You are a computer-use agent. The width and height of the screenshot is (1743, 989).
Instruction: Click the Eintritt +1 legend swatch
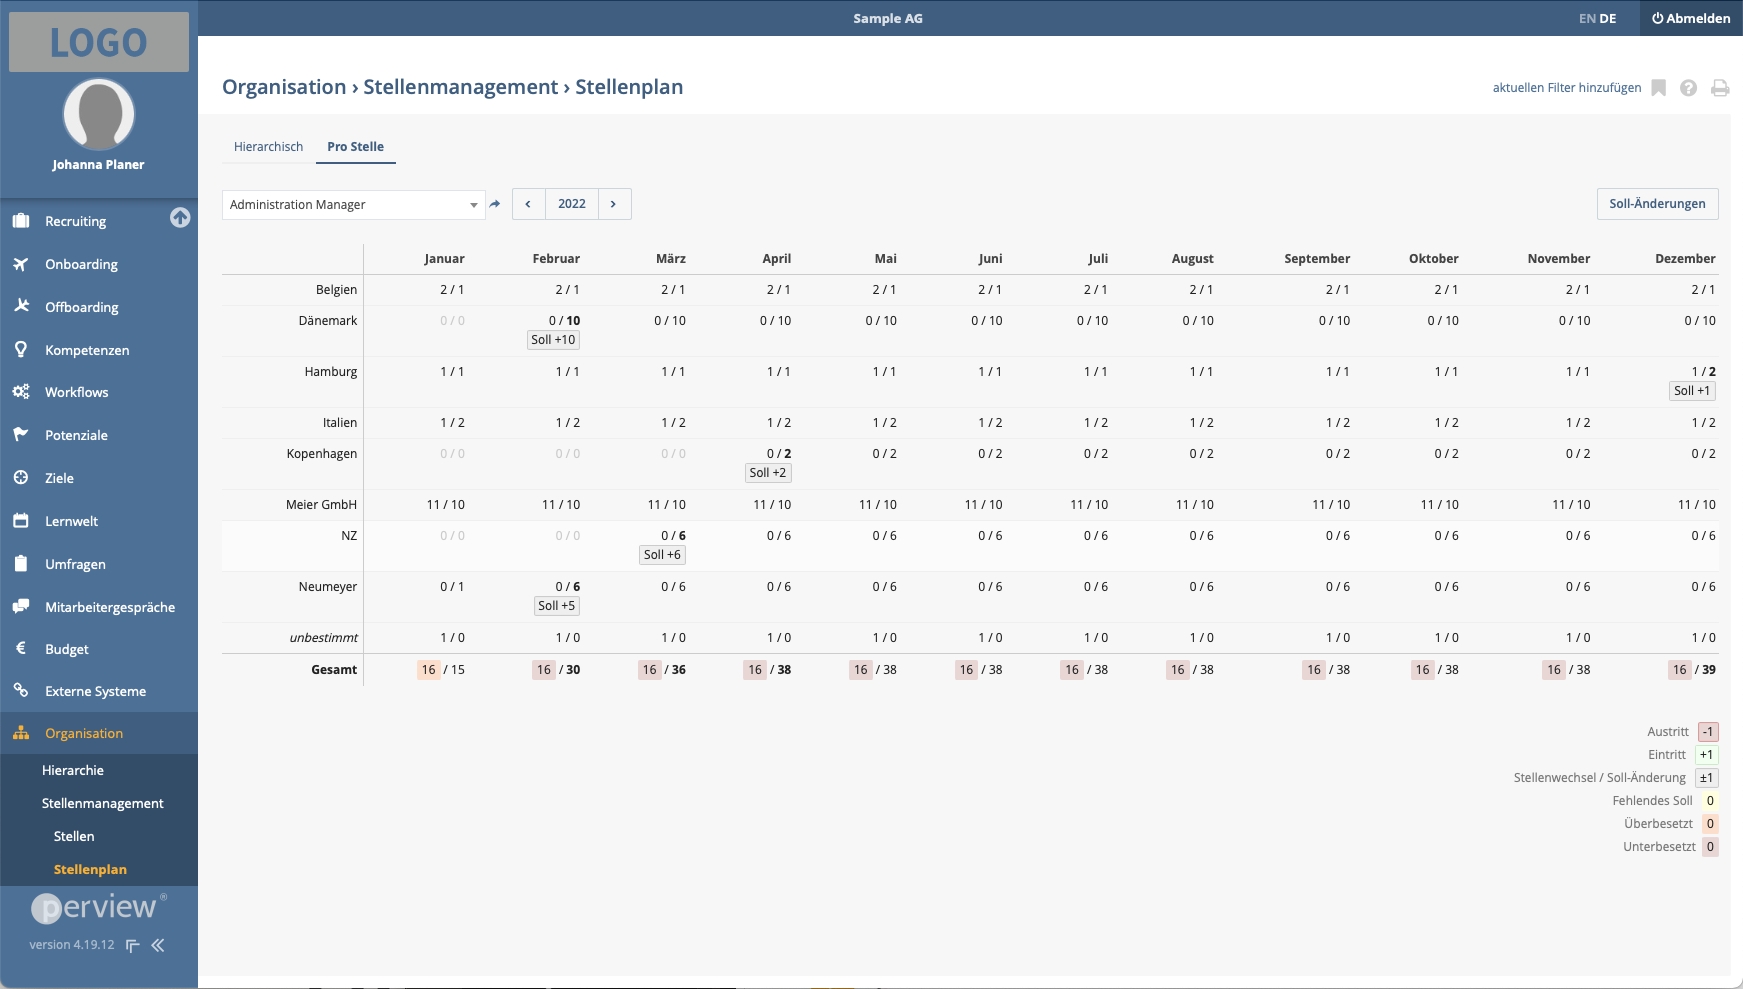tap(1707, 755)
